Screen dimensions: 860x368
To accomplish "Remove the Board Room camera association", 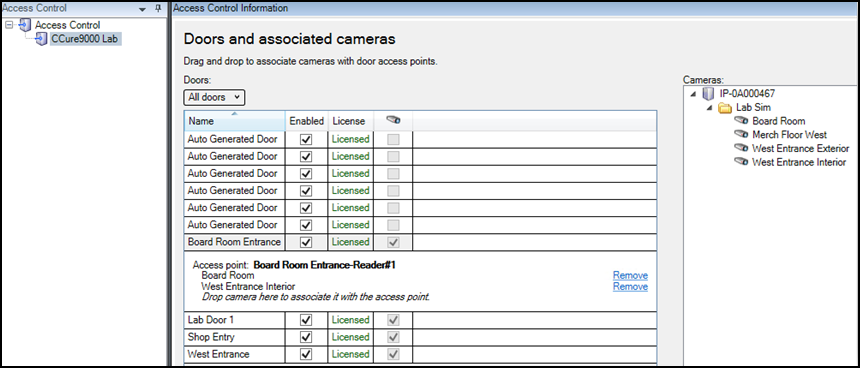I will click(630, 275).
